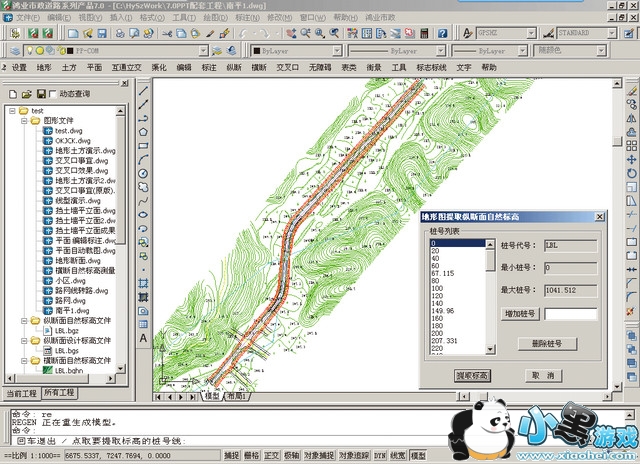The height and width of the screenshot is (464, 640).
Task: Collapse the 图形文件 tree folder
Action: click(23, 120)
